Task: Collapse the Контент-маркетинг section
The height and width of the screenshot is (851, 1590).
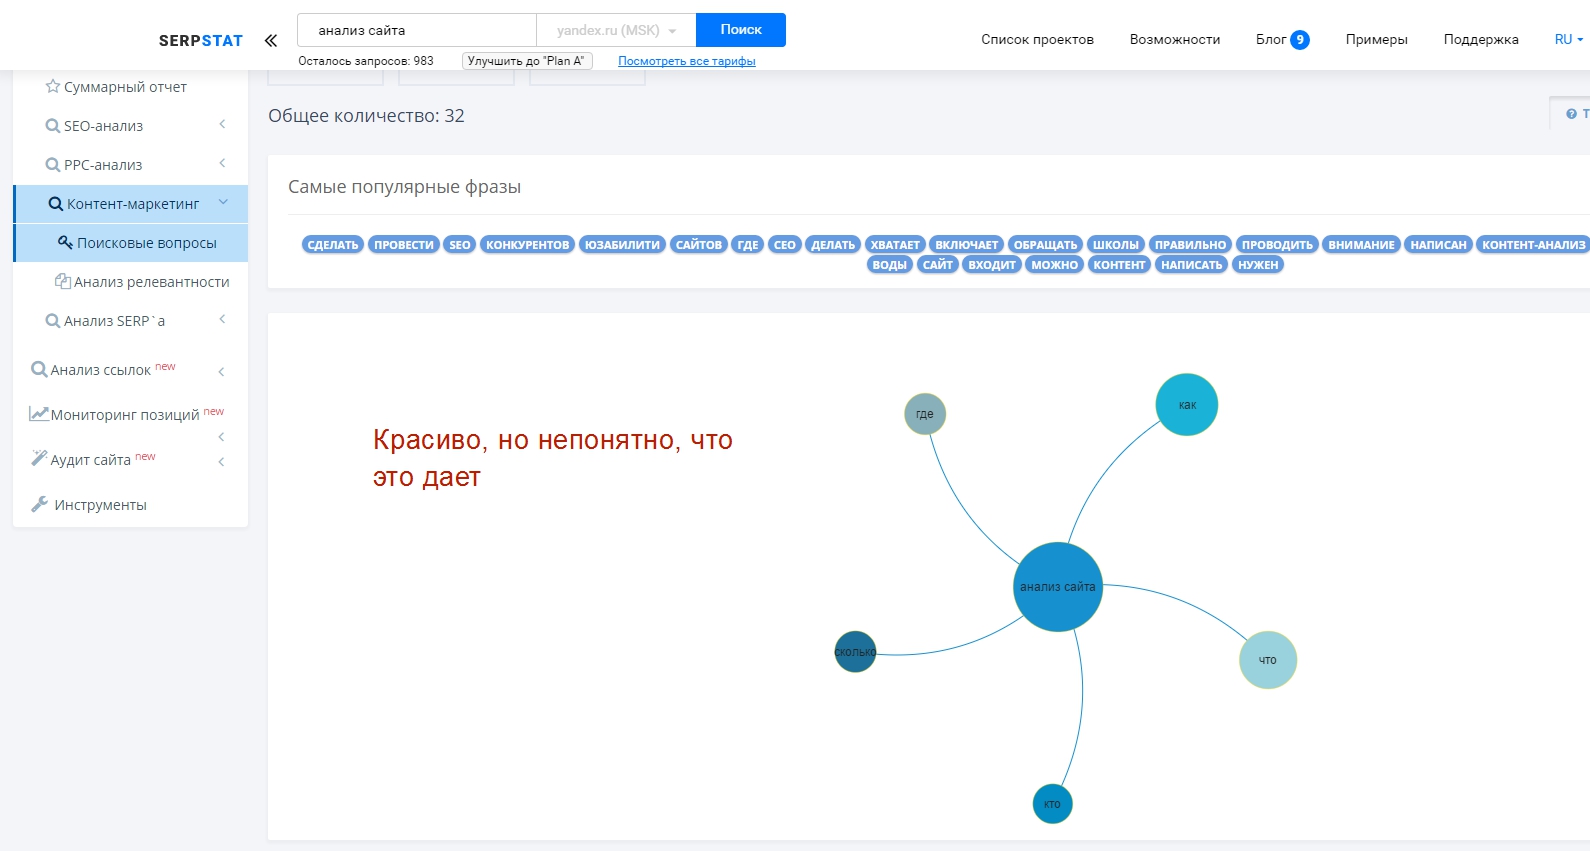Action: coord(223,203)
